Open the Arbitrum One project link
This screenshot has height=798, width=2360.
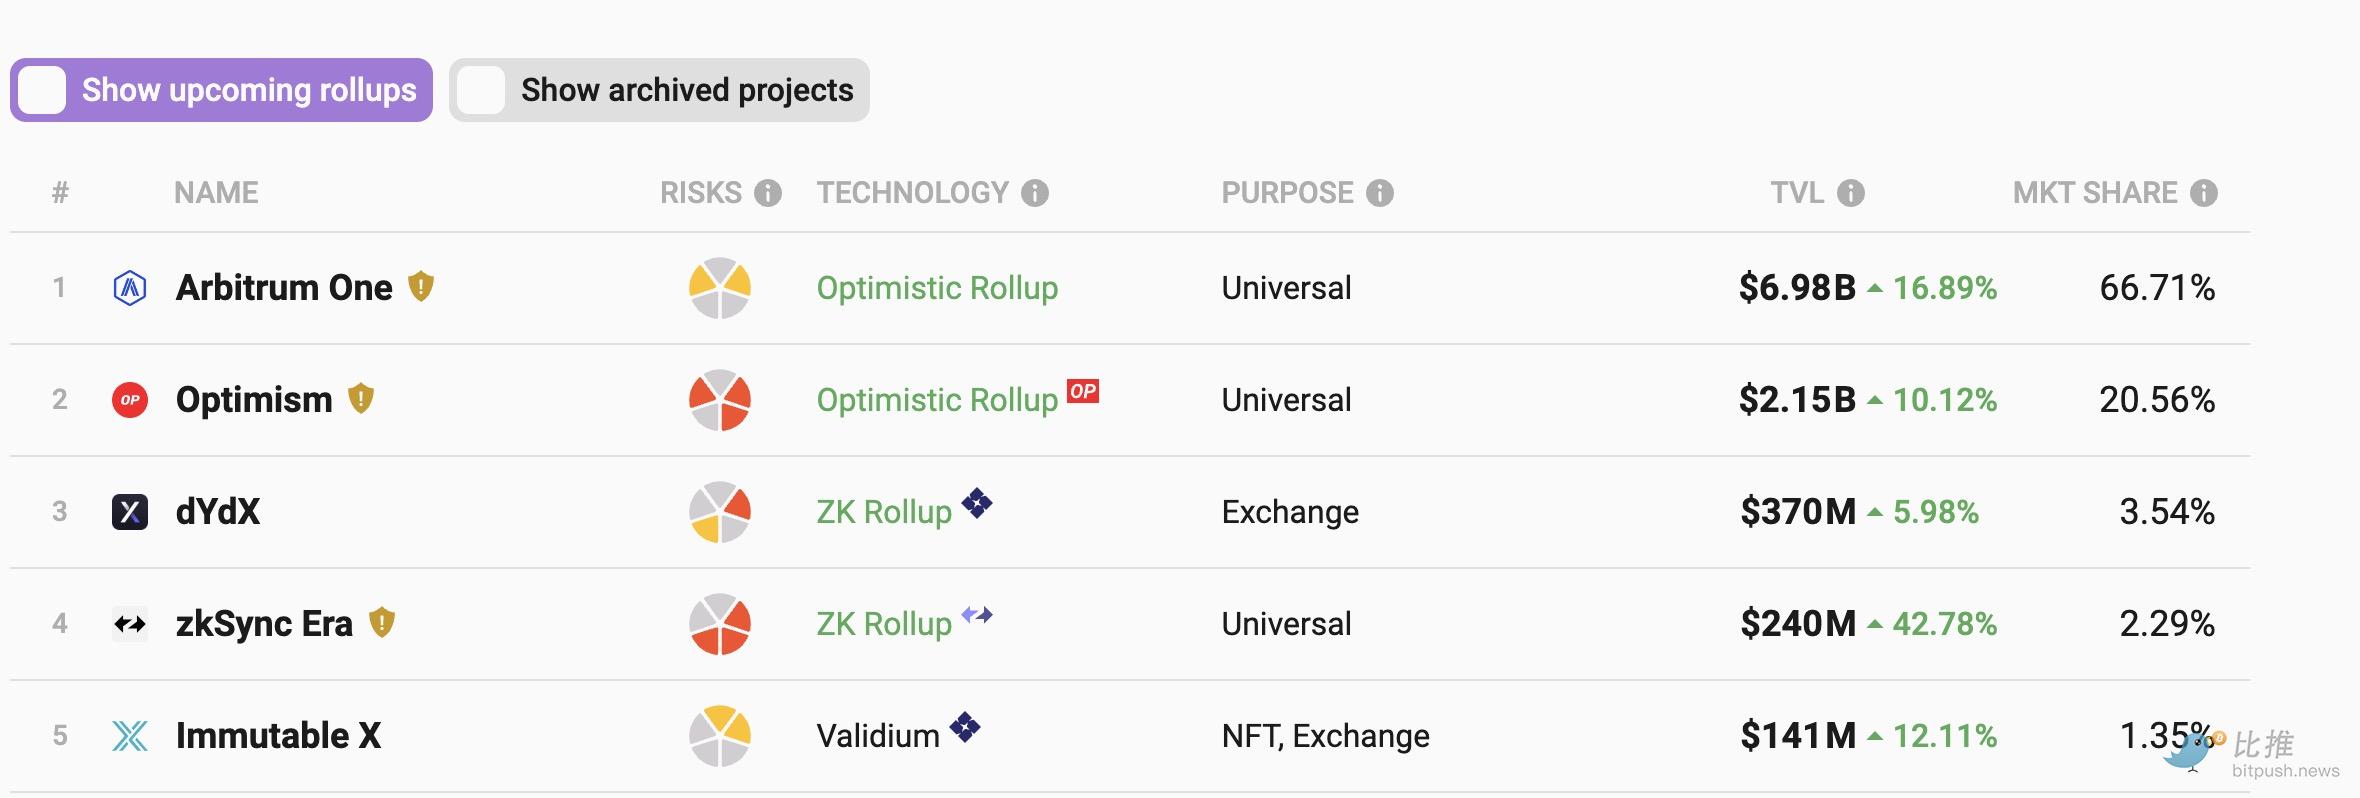tap(284, 288)
